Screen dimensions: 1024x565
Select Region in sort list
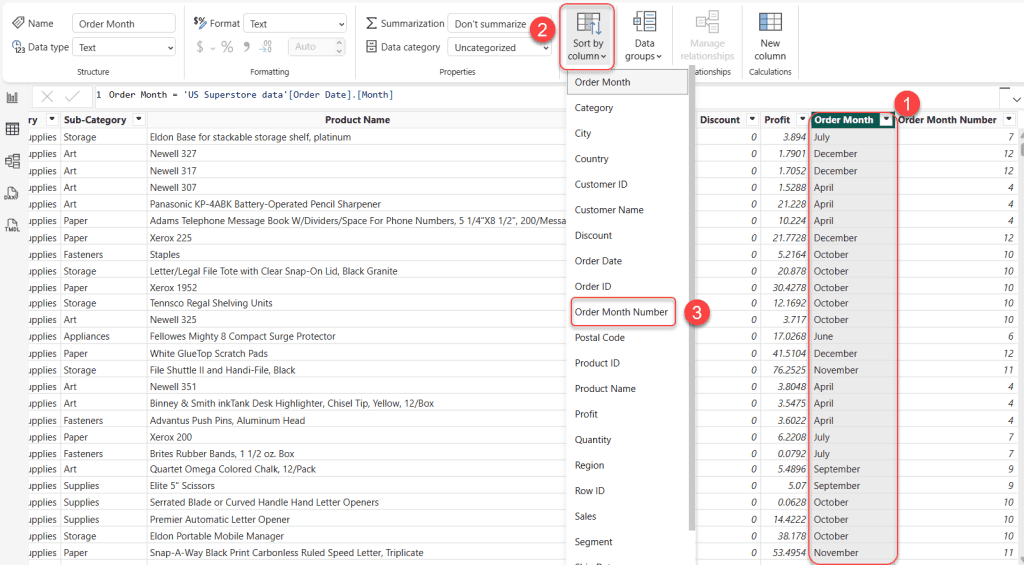(x=627, y=465)
